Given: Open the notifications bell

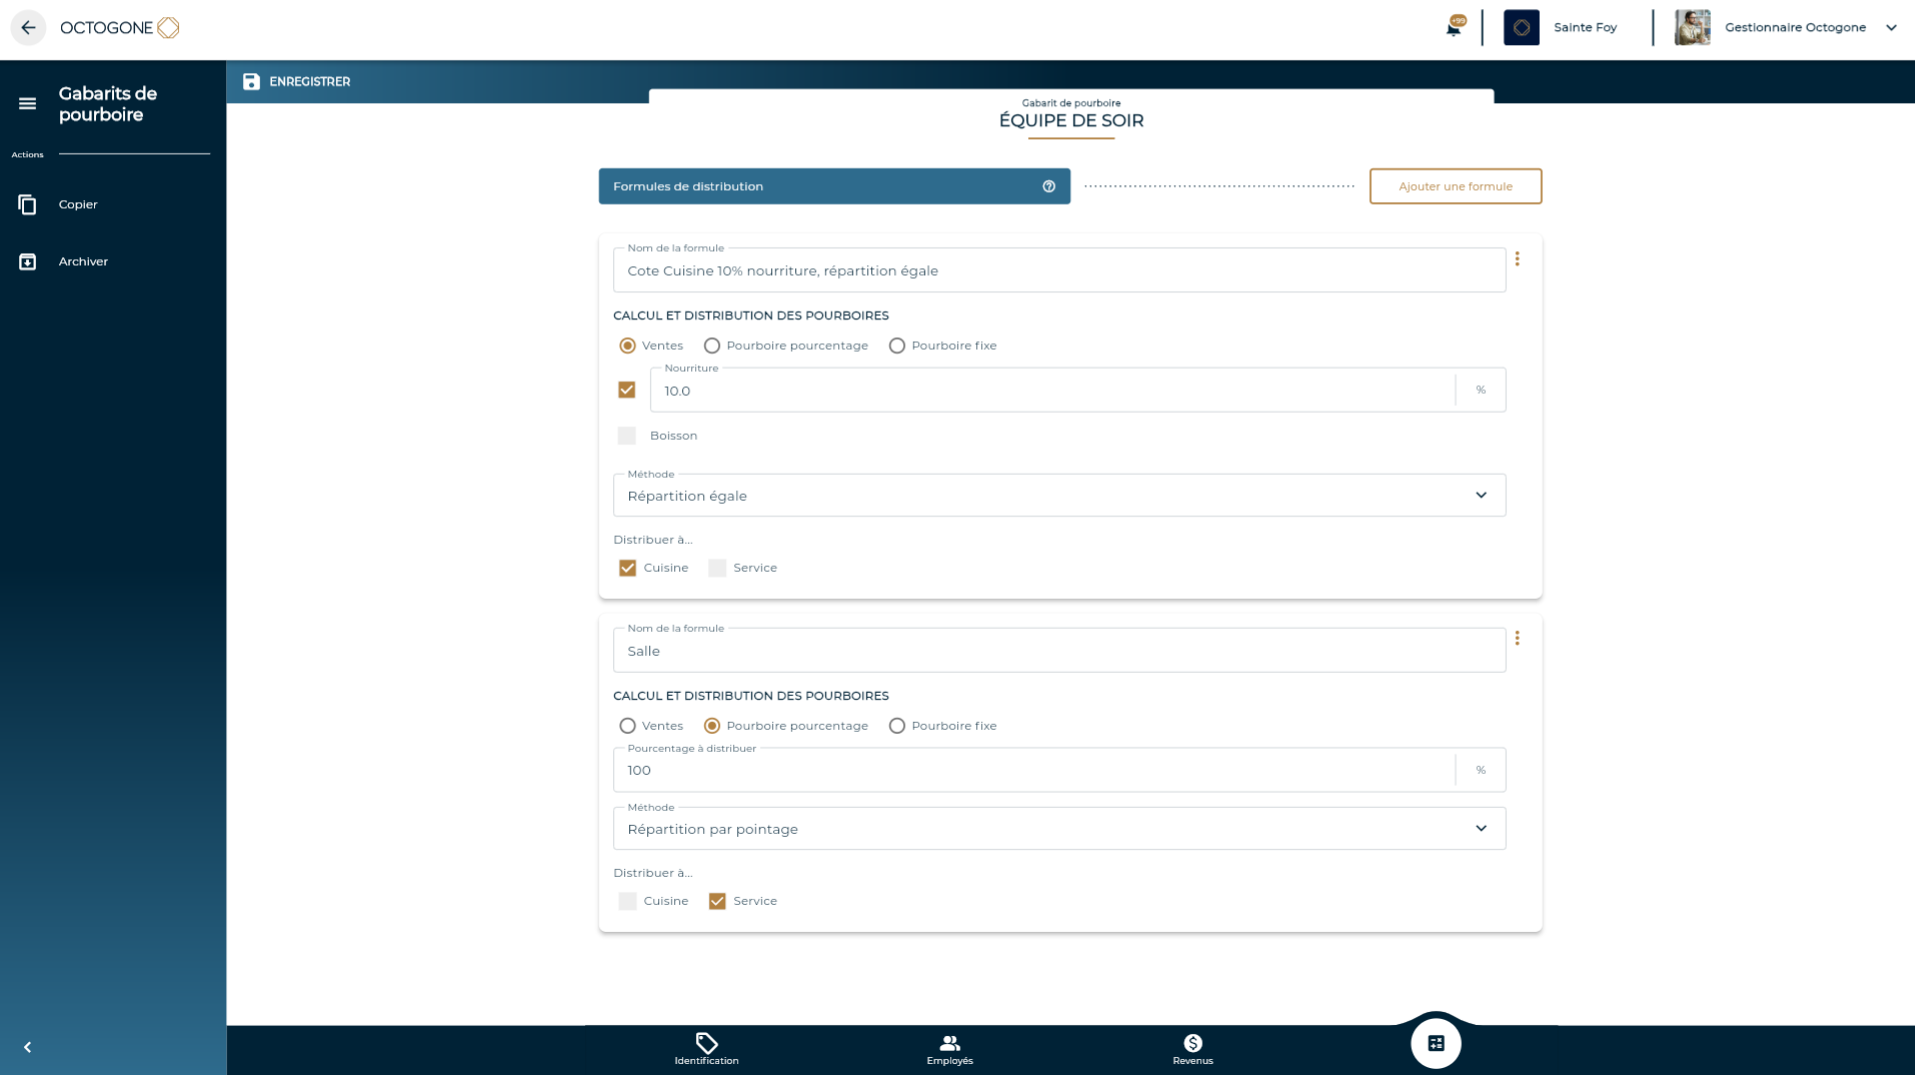Looking at the screenshot, I should [x=1454, y=27].
